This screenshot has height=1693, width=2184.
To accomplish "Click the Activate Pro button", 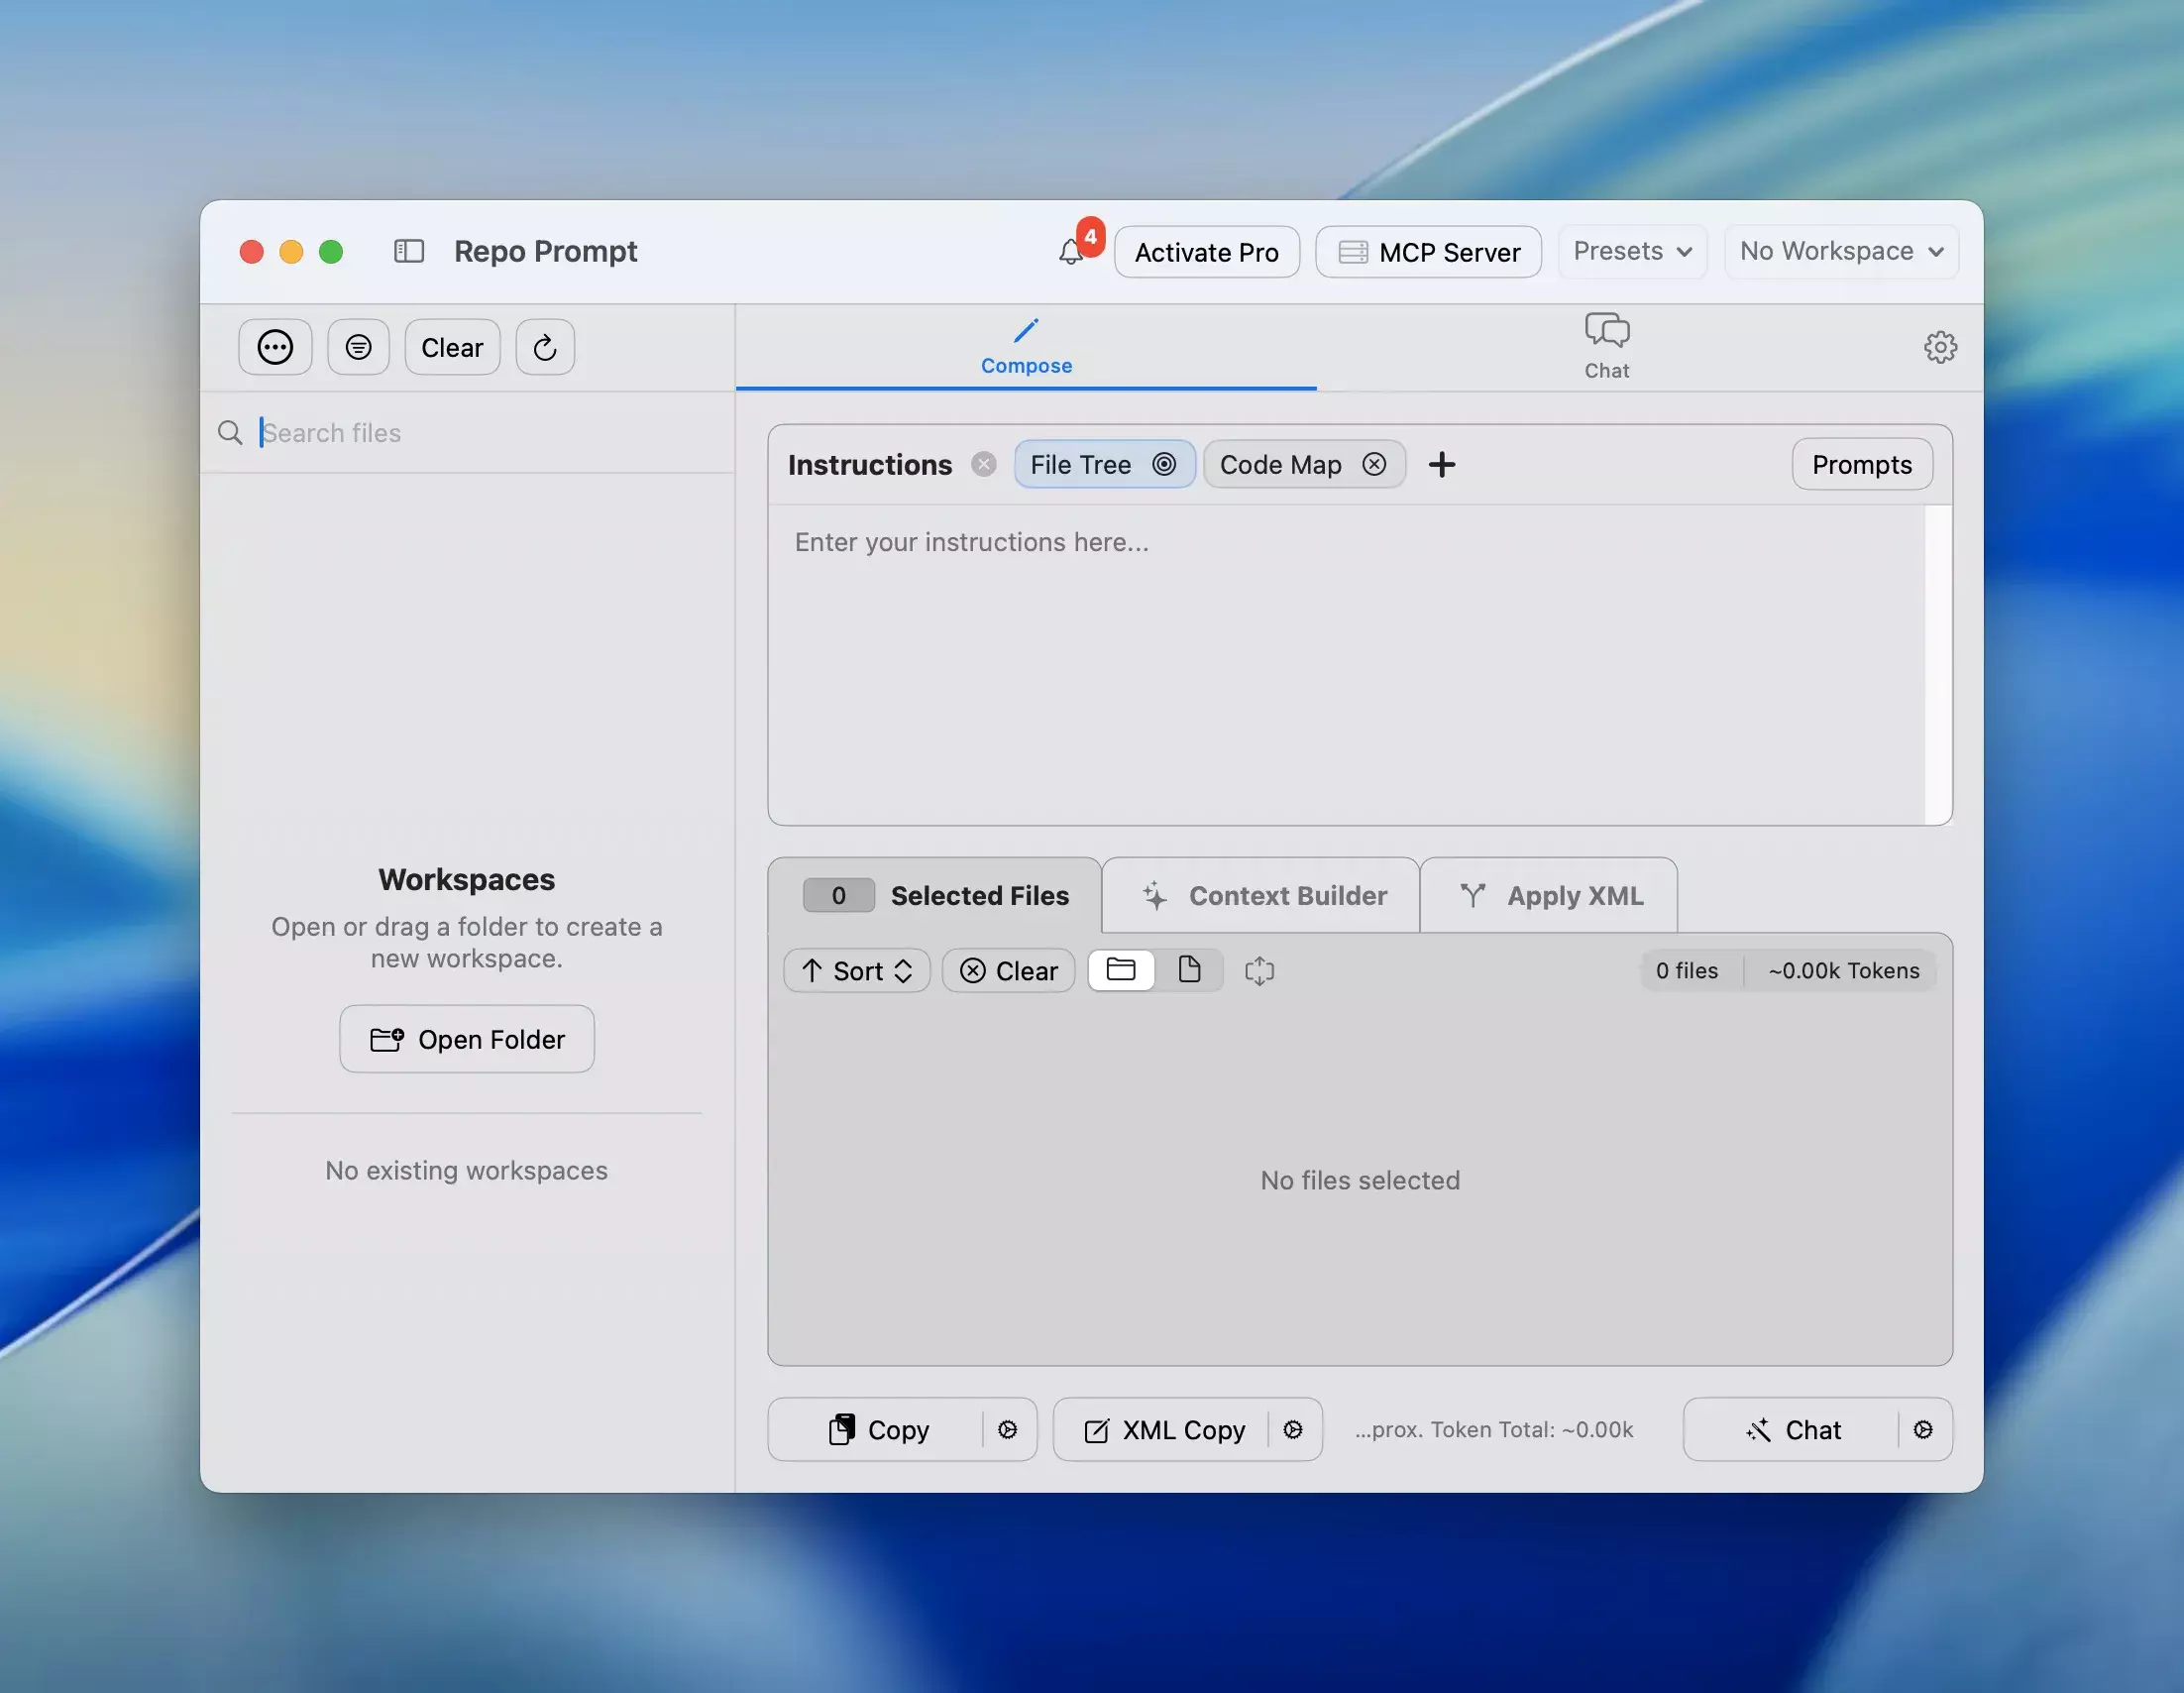I will (x=1206, y=252).
